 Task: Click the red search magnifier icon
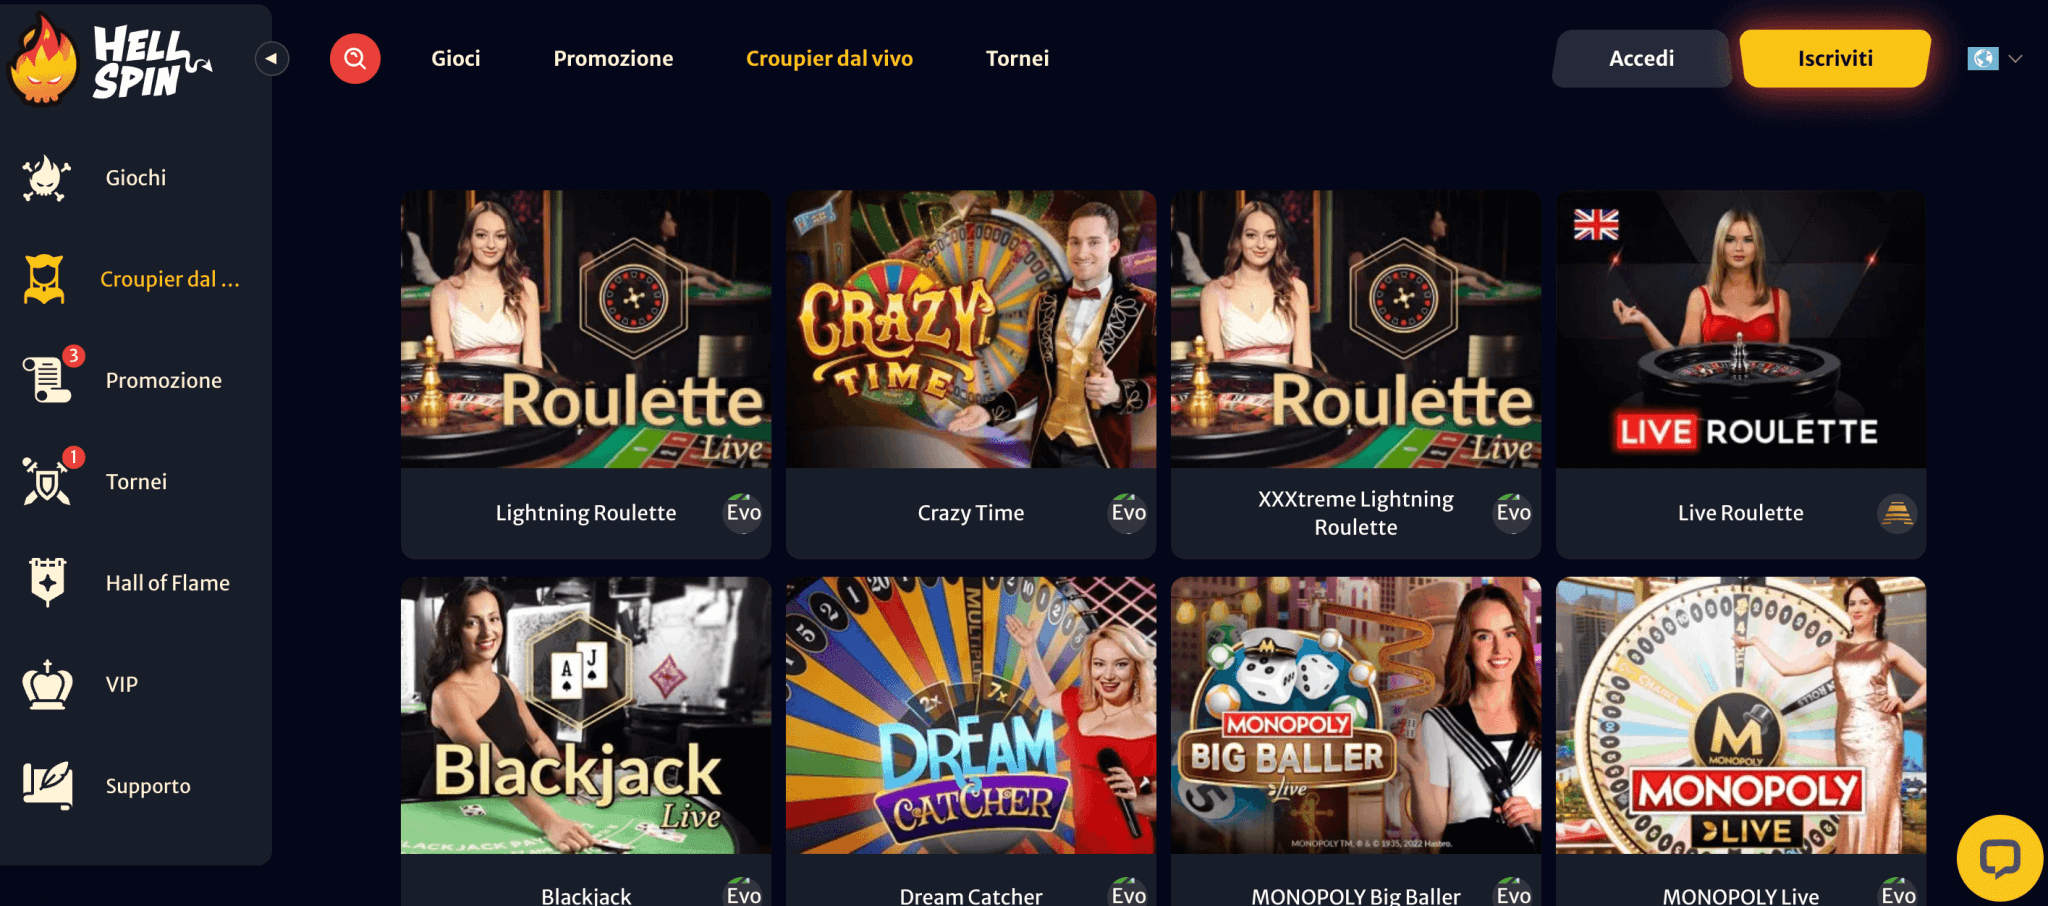click(x=355, y=58)
